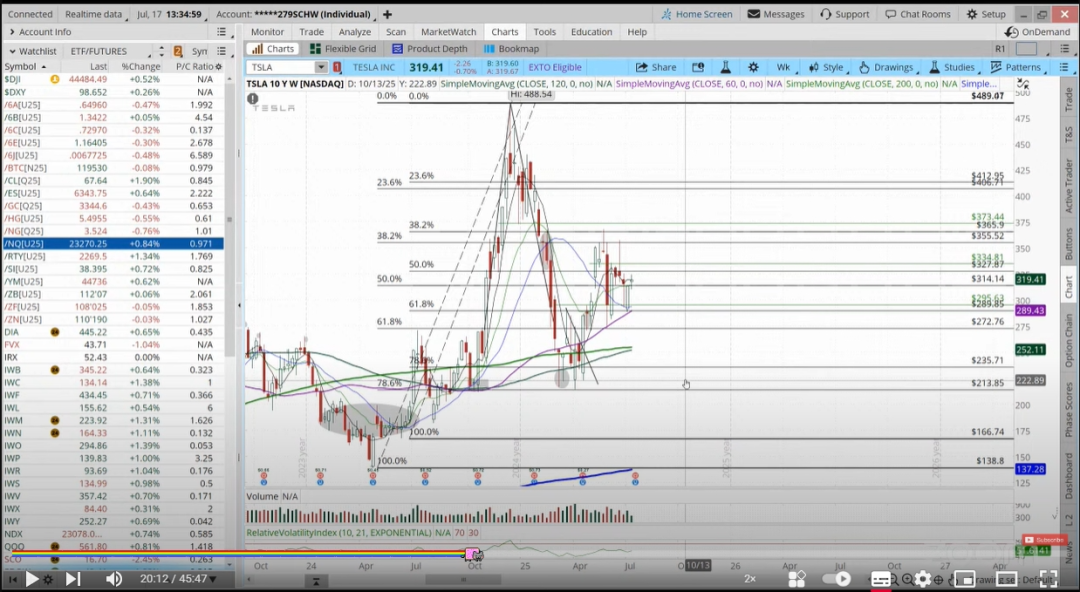
Task: Select the IWM watchlist symbol
Action: (13, 420)
